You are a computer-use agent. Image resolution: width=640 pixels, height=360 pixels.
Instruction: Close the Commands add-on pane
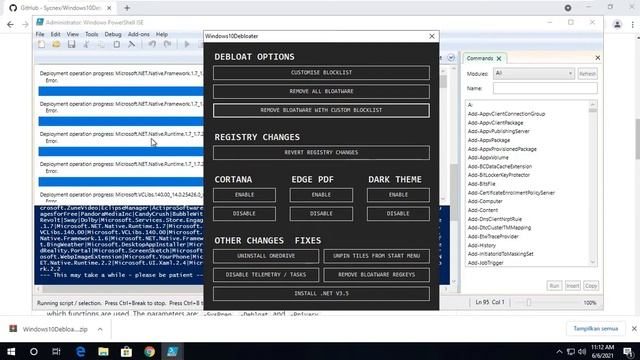point(598,58)
